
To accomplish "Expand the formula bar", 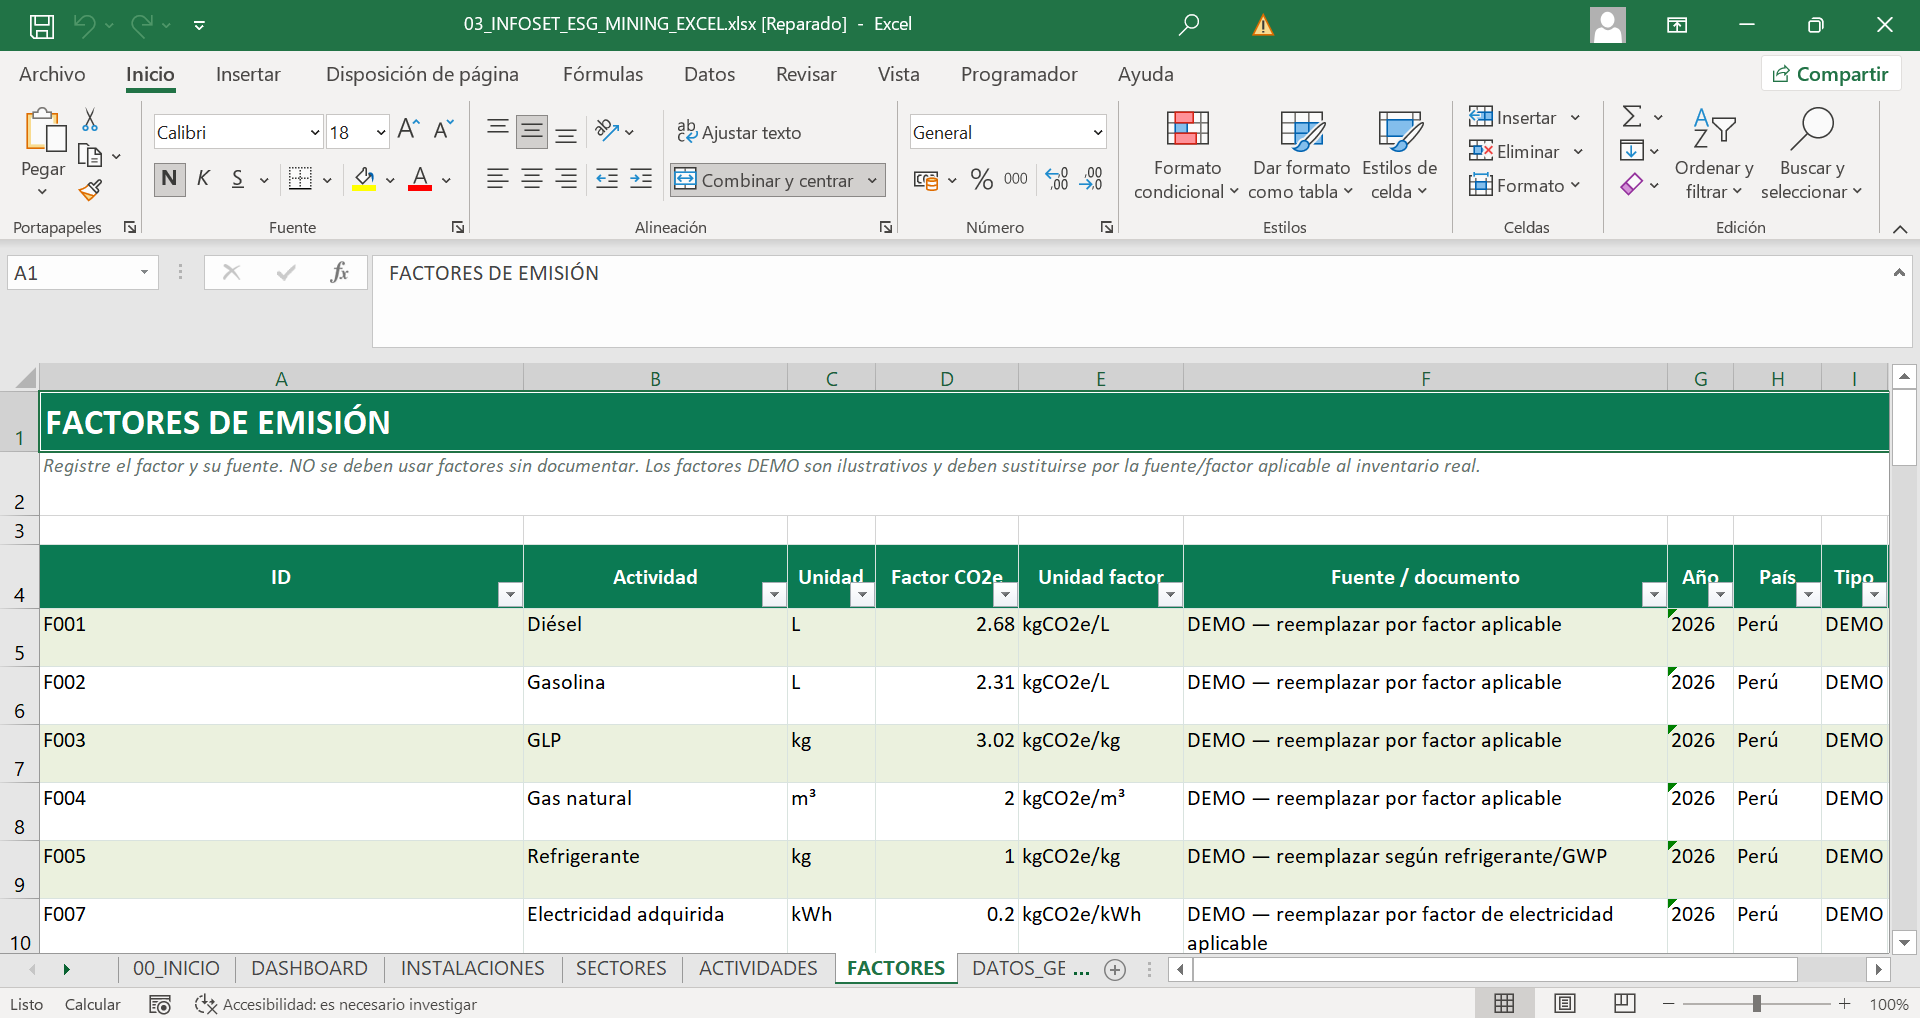I will pos(1898,273).
